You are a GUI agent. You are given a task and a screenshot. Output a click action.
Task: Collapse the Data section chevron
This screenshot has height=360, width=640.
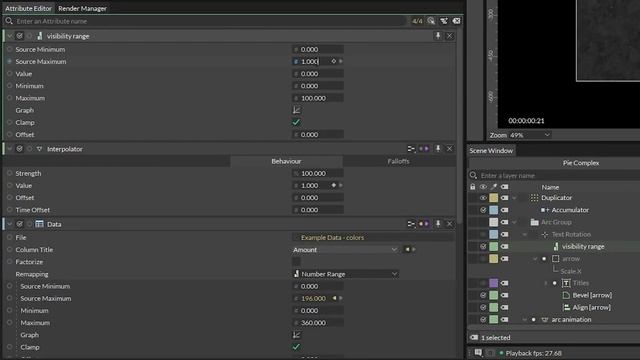click(9, 224)
